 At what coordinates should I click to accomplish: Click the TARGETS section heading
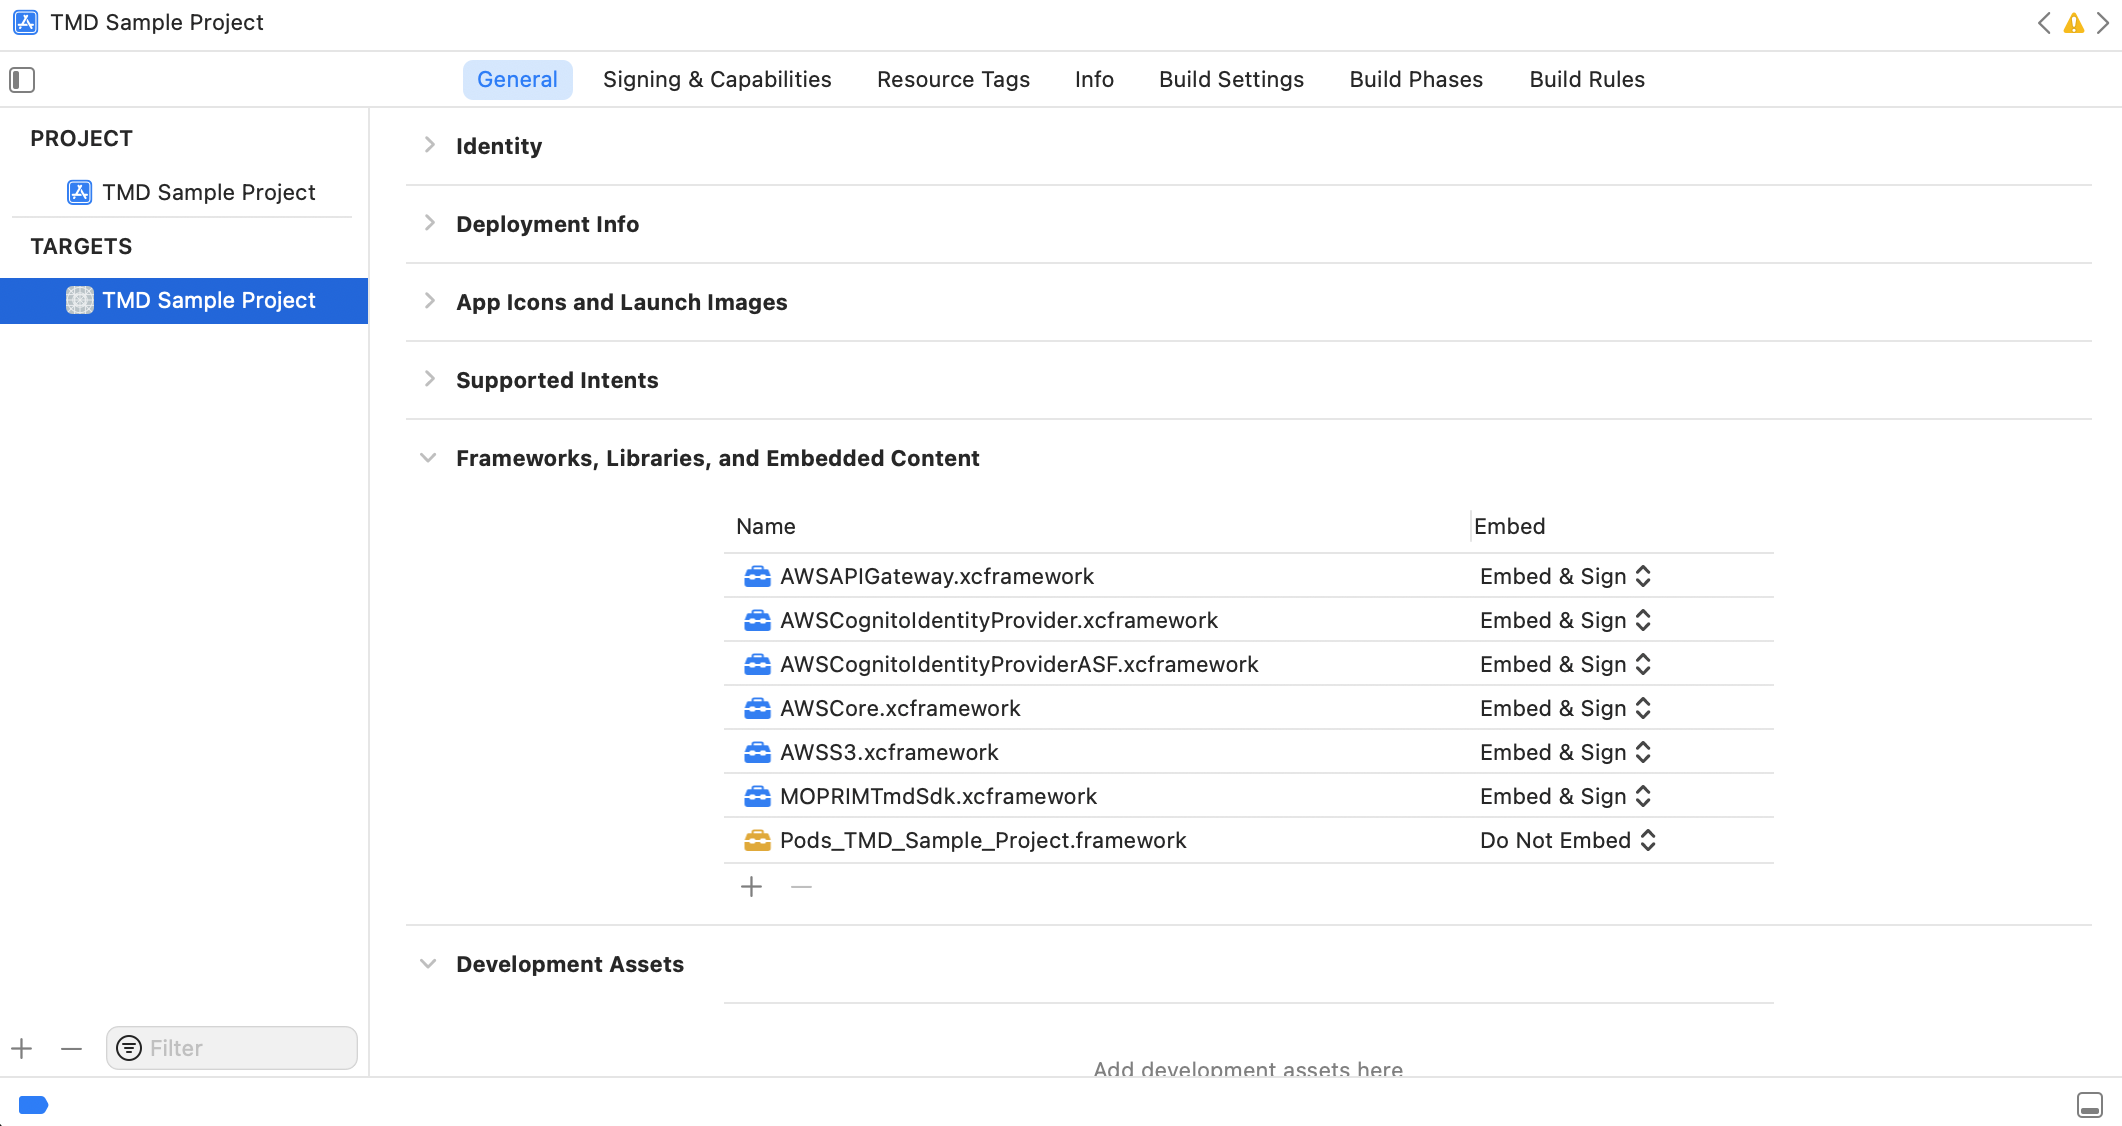point(81,246)
